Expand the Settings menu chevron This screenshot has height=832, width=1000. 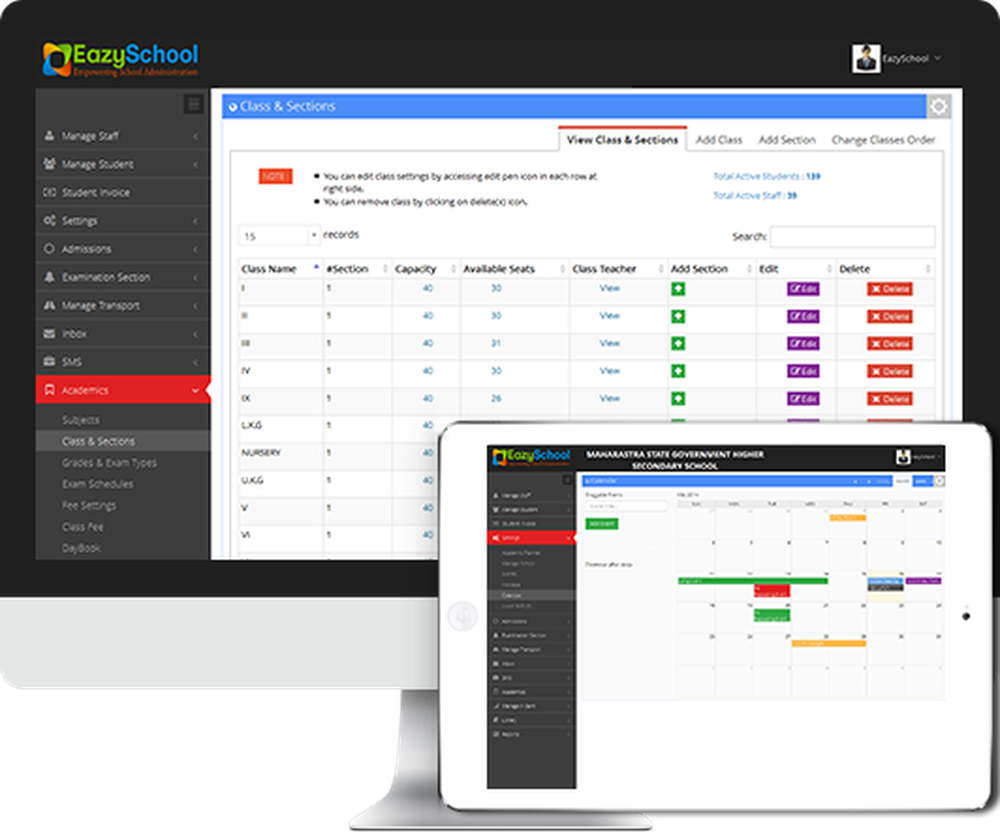[195, 221]
